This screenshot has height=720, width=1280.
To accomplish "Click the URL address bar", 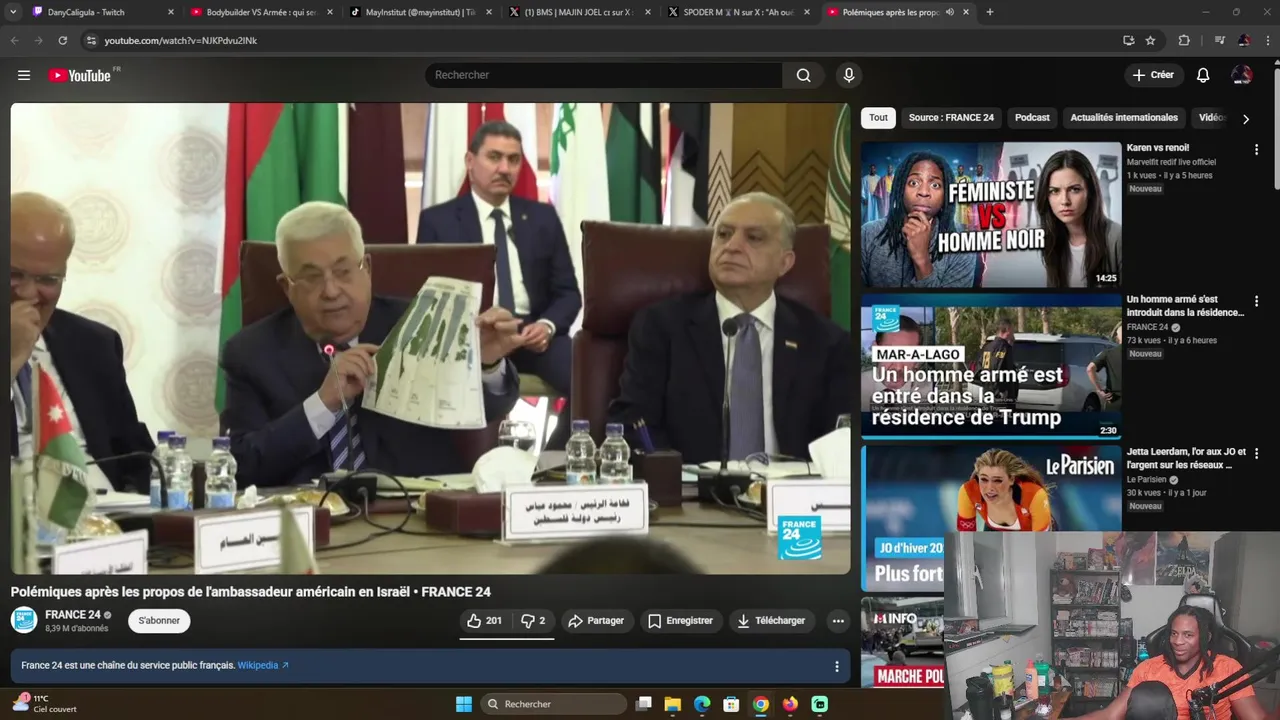I will (600, 40).
